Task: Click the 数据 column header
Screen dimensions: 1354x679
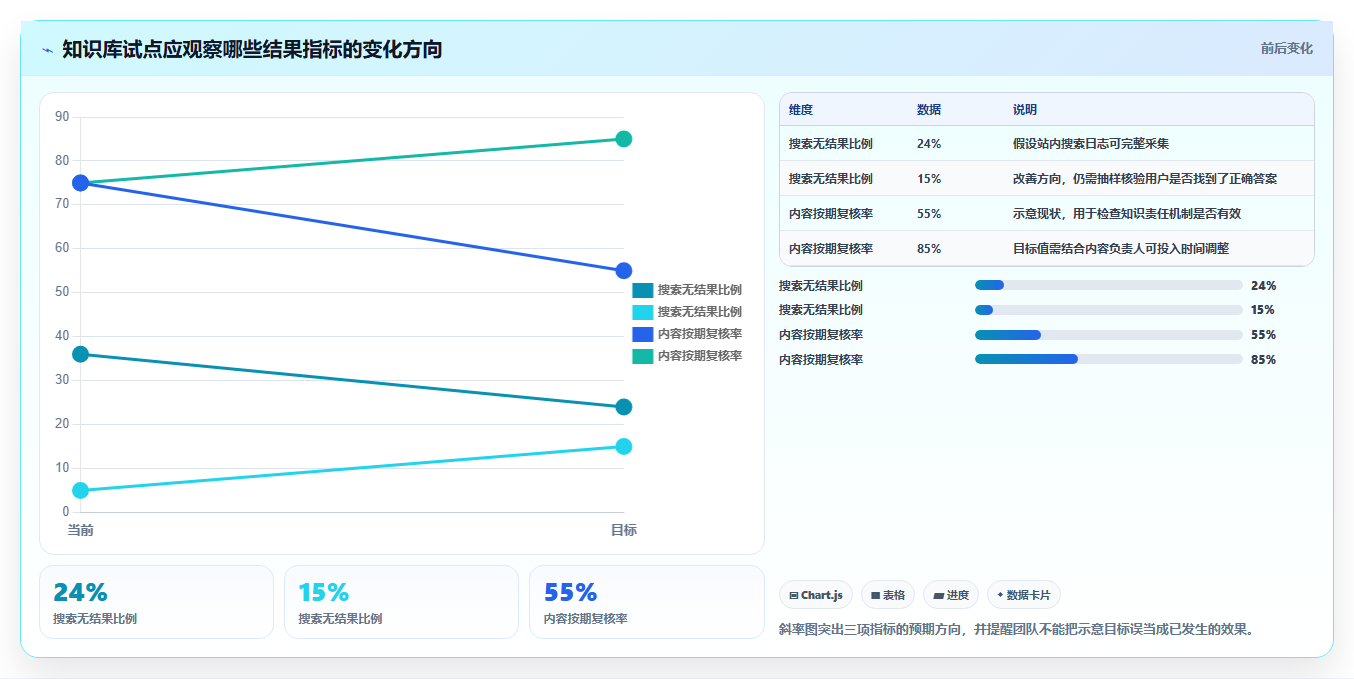Action: [x=929, y=110]
